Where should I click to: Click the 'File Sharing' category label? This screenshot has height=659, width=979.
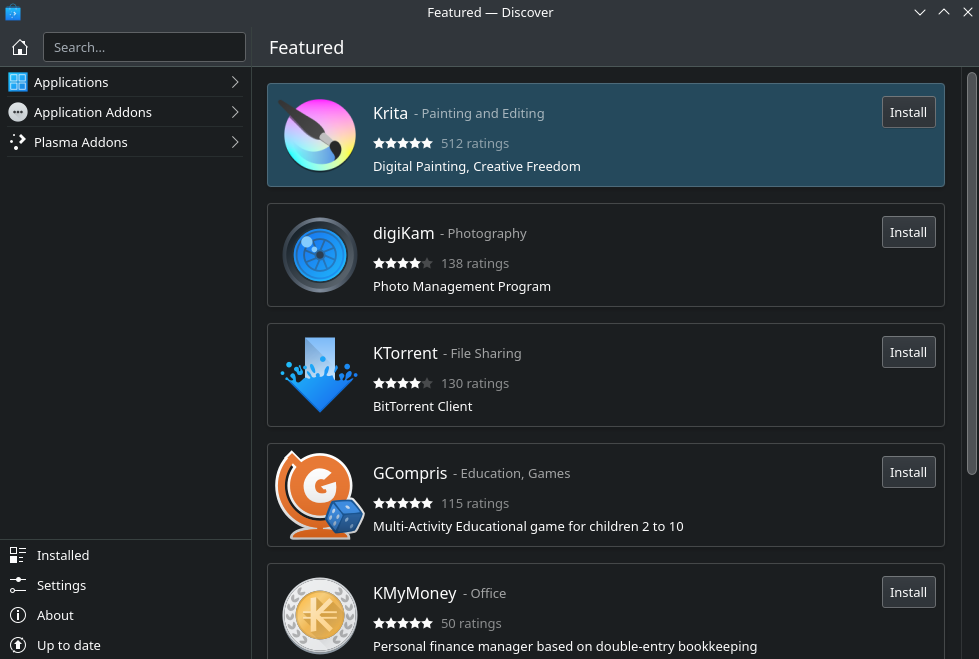(x=486, y=354)
